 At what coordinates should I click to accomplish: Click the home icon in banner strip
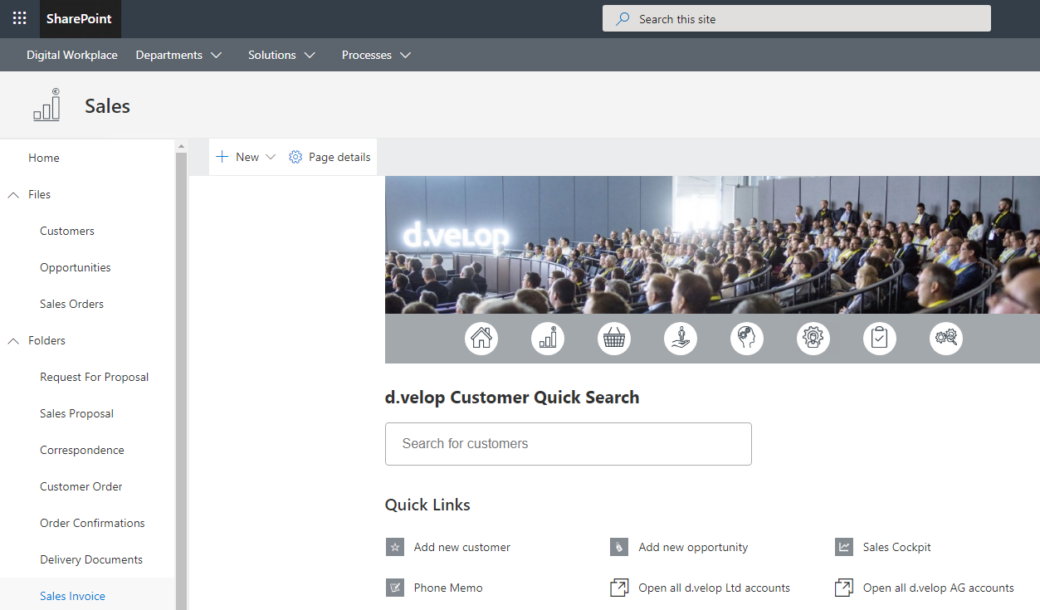tap(482, 338)
